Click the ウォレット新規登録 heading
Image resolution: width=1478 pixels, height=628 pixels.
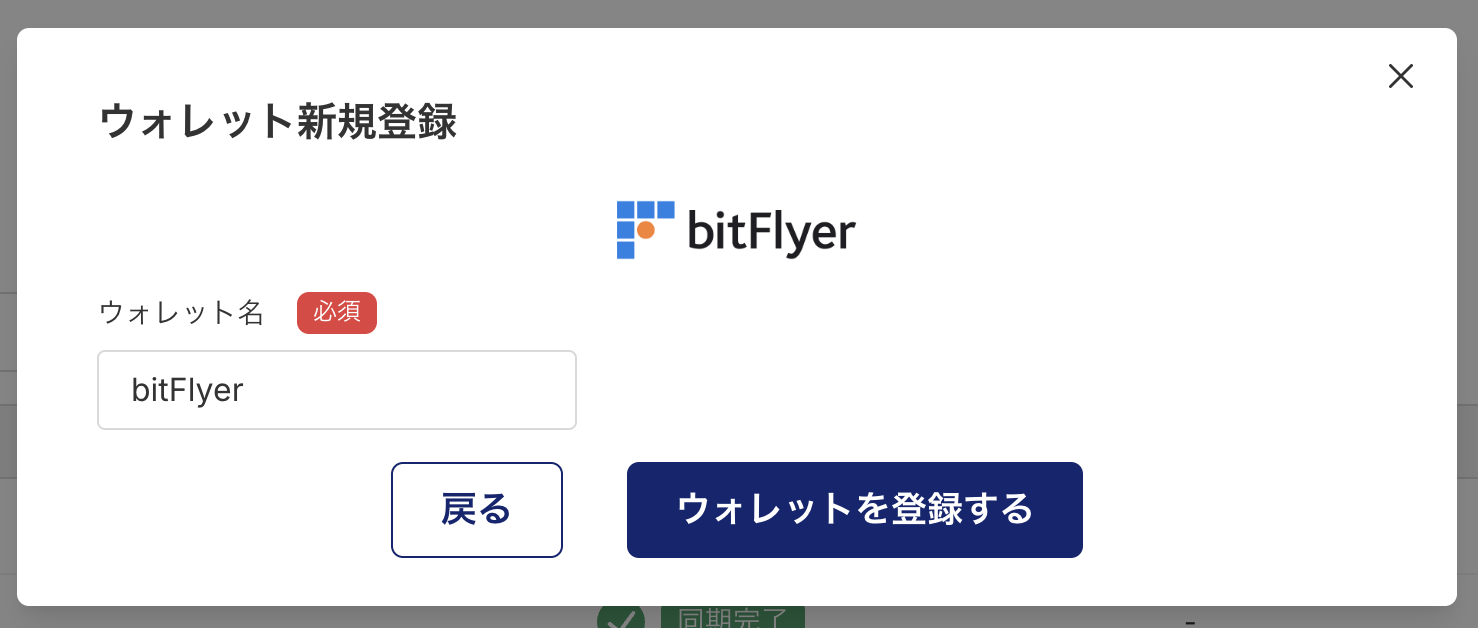278,122
